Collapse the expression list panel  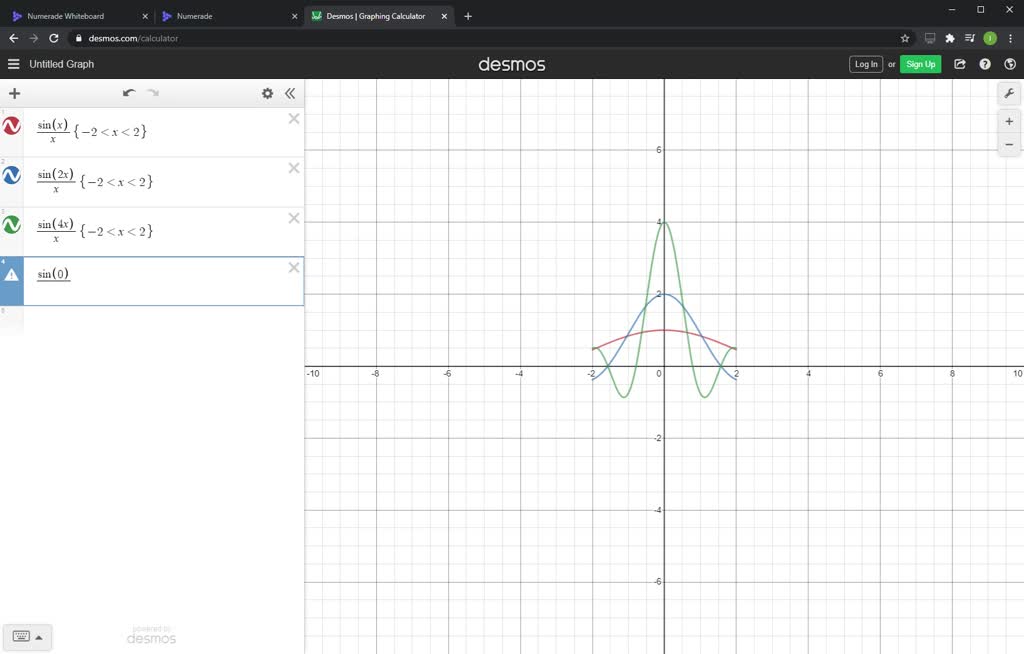pos(290,93)
